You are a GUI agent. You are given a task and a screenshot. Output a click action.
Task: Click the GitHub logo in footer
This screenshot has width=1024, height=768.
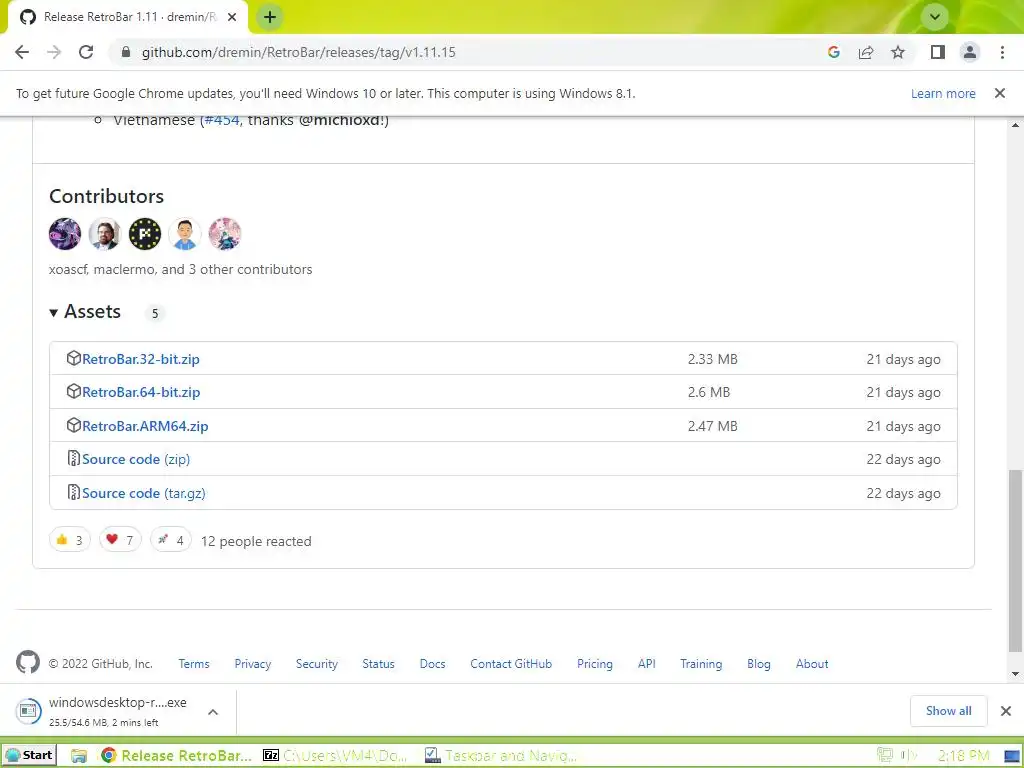click(x=28, y=662)
